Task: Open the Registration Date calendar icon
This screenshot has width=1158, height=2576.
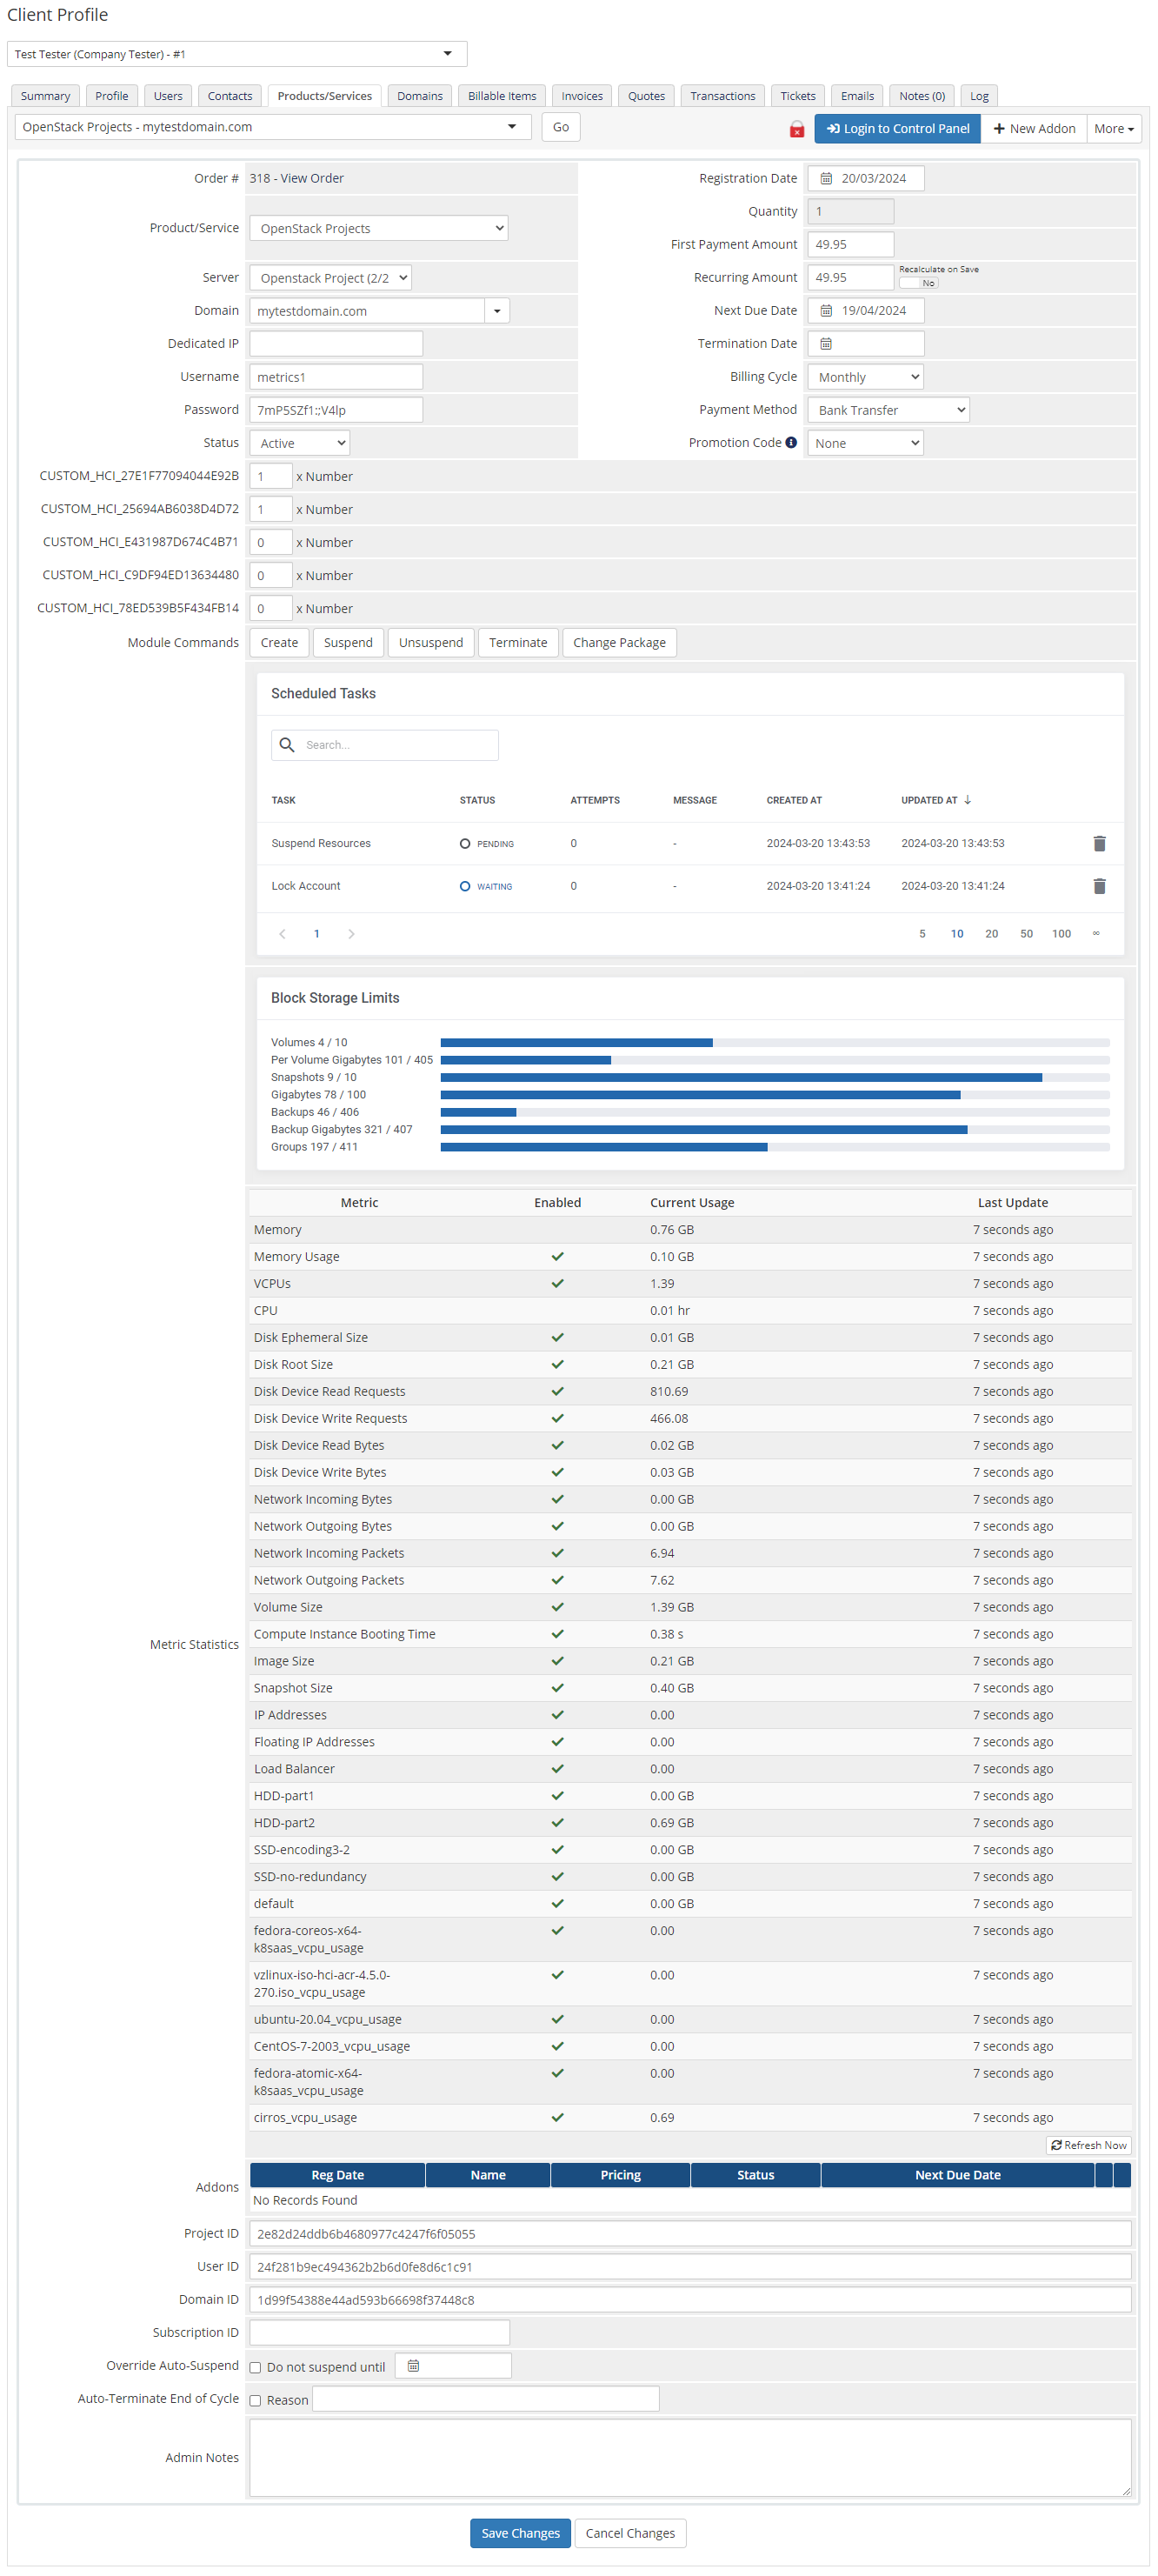Action: click(825, 179)
